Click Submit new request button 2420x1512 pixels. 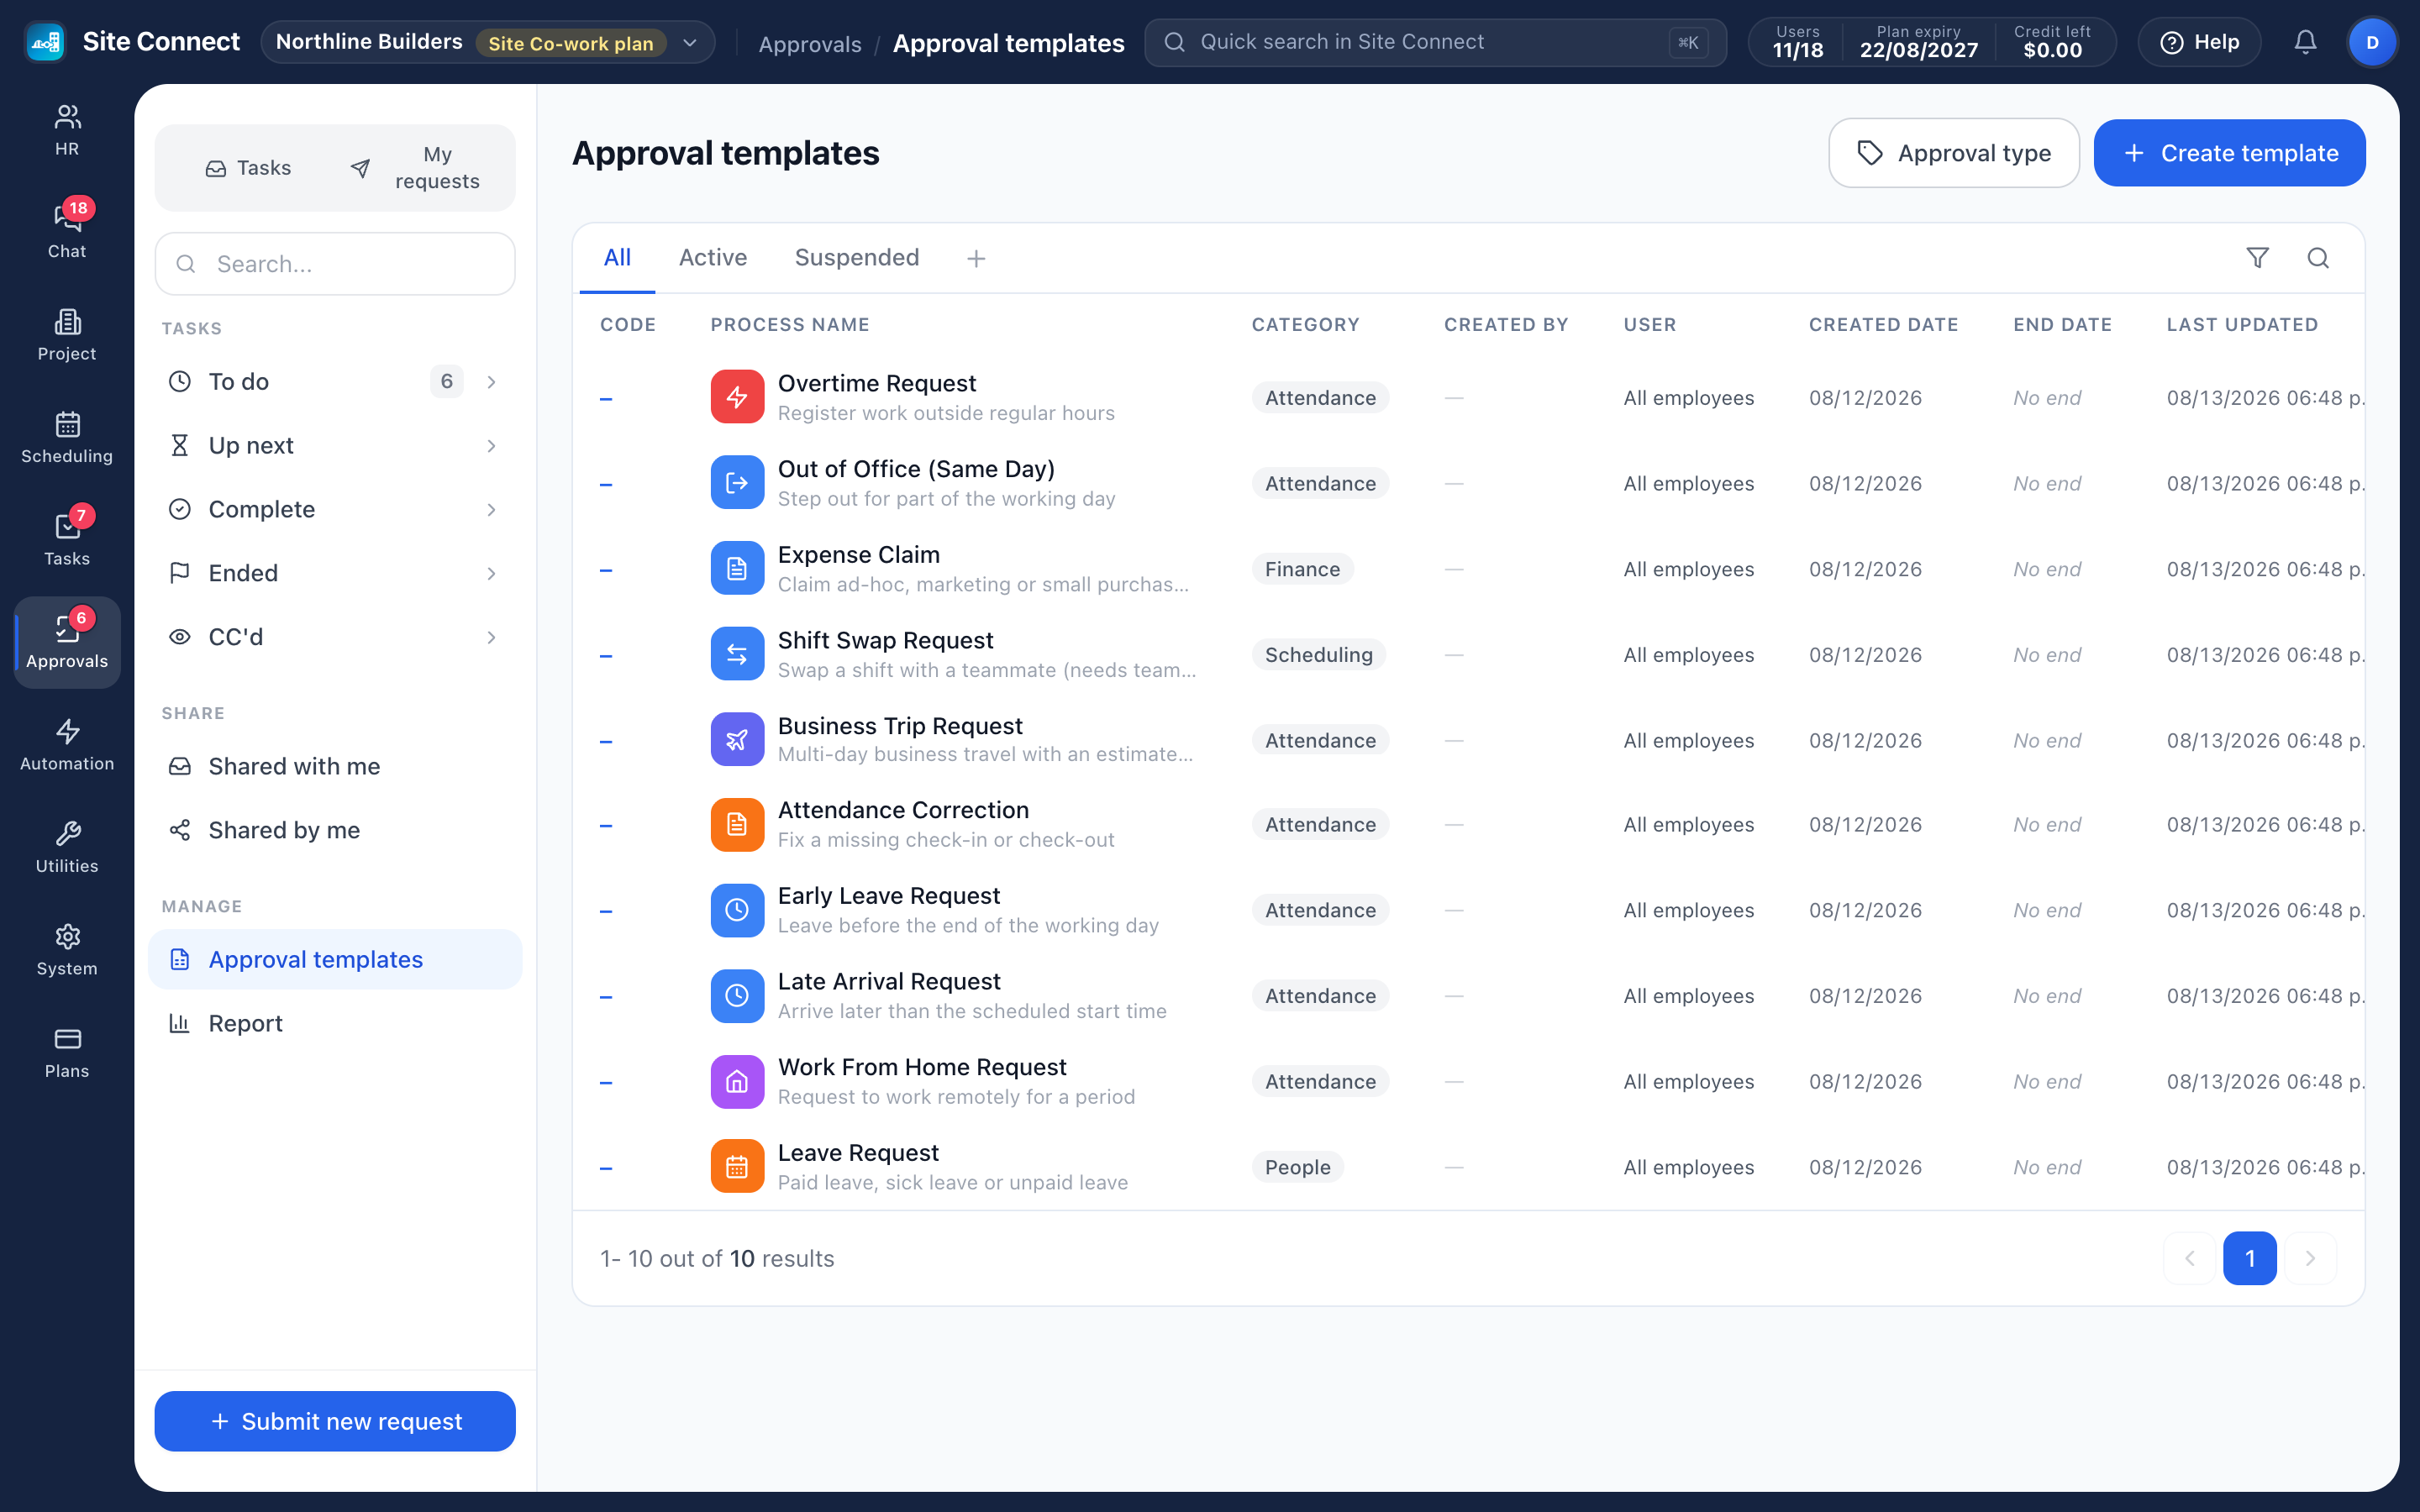335,1421
